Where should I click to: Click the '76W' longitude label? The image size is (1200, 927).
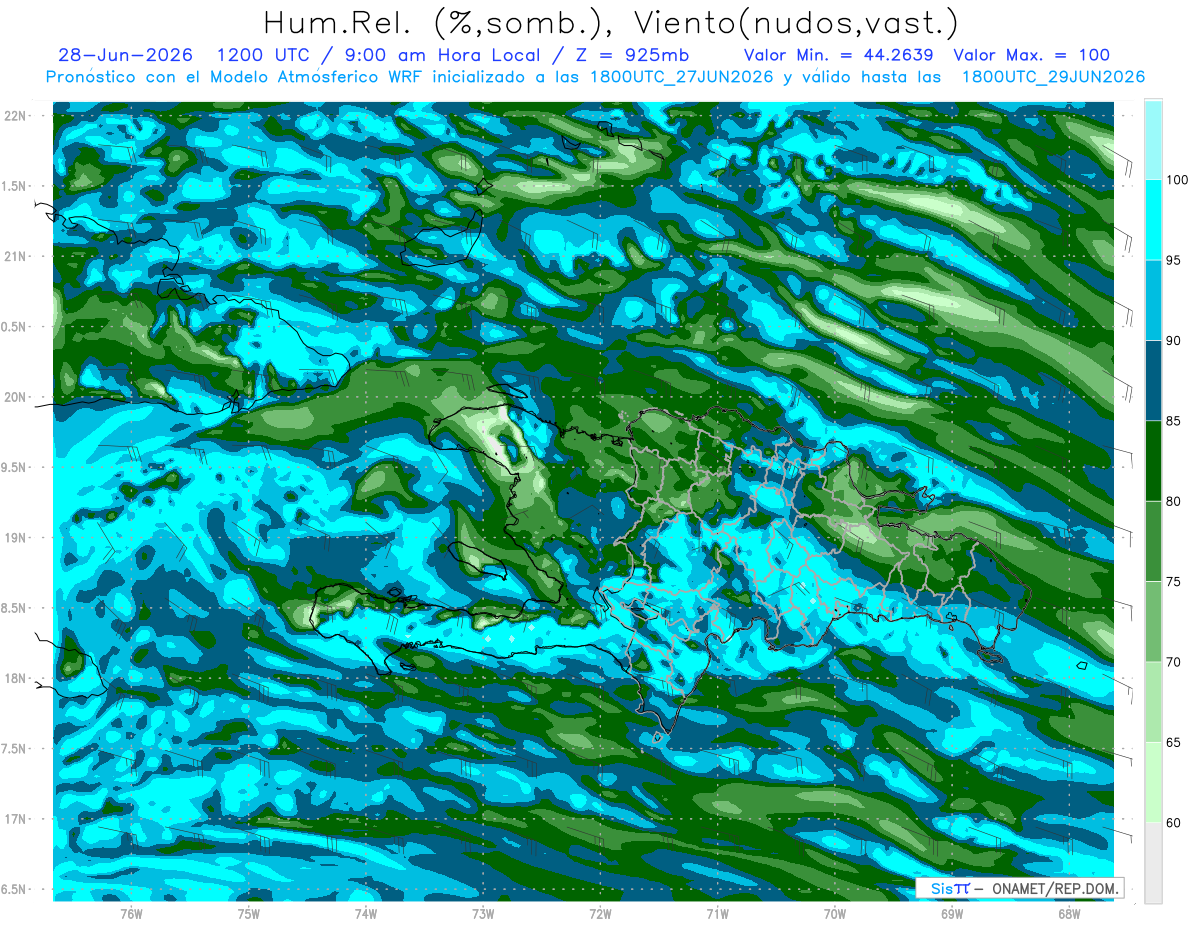(131, 914)
